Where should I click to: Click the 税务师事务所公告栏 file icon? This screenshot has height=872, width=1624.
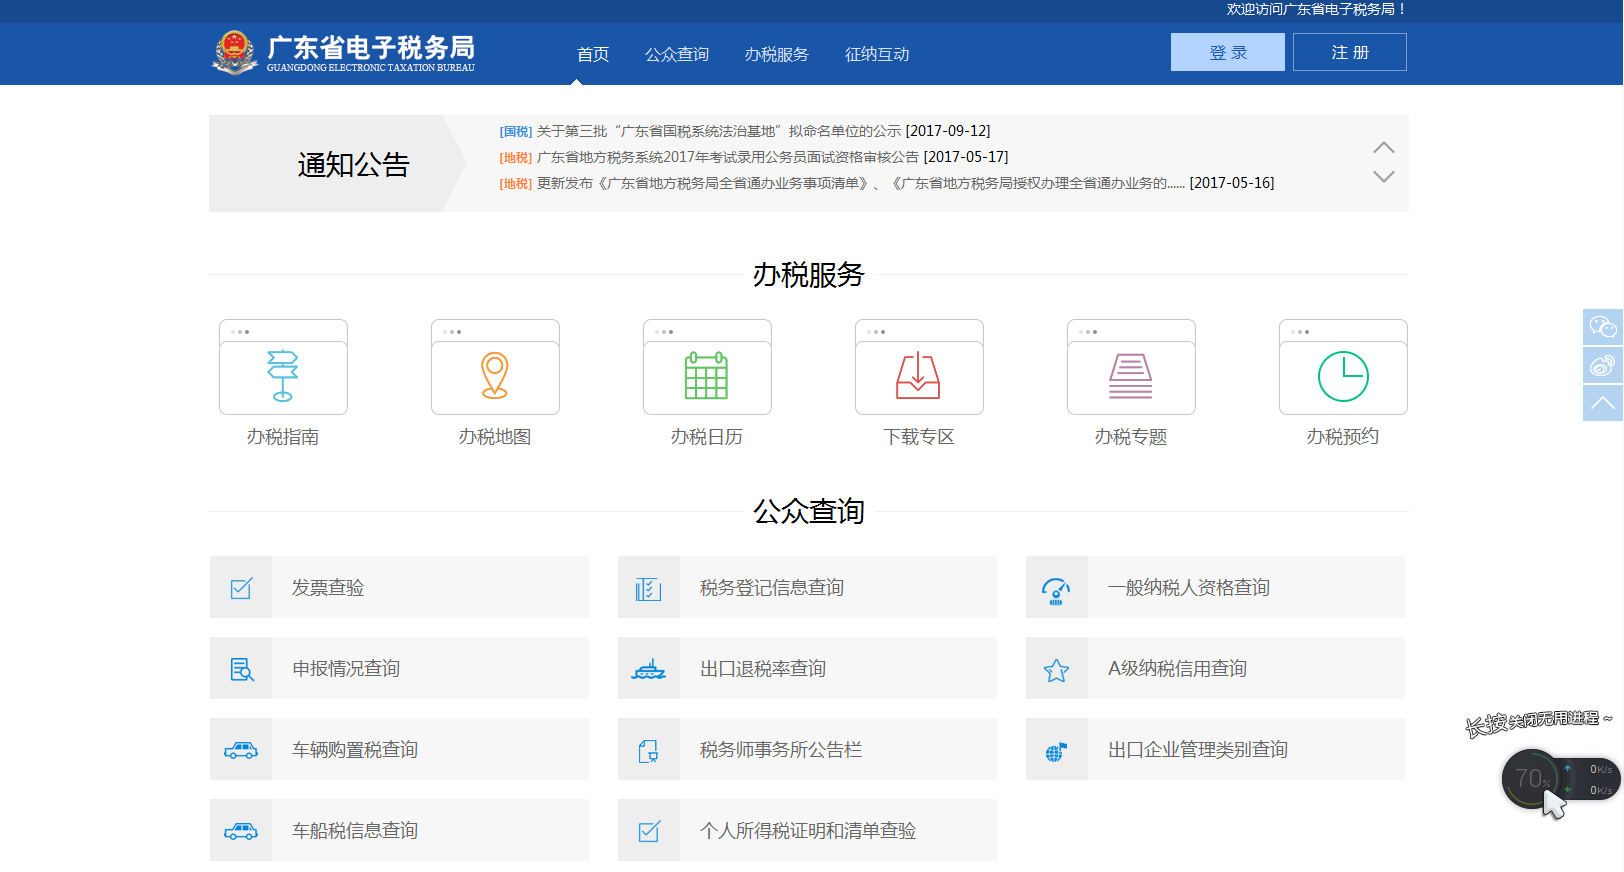[649, 750]
